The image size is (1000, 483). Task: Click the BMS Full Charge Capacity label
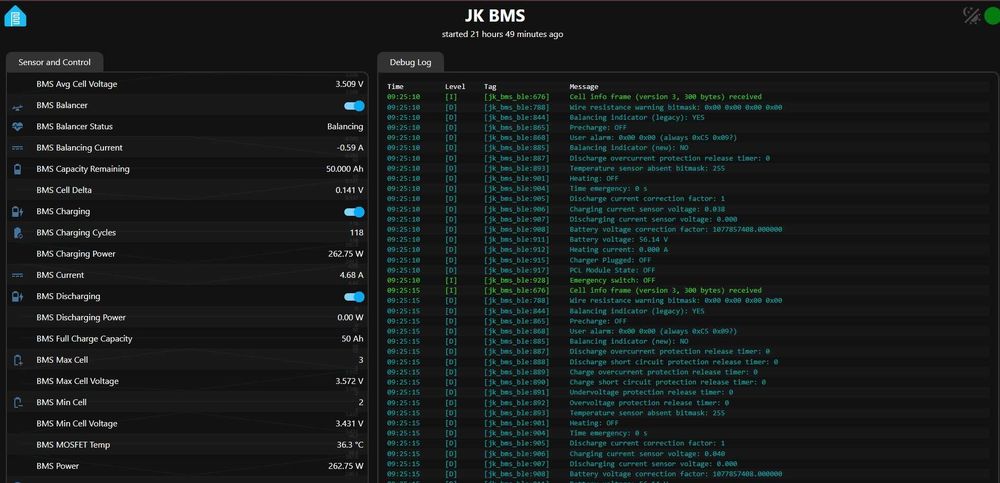point(84,339)
